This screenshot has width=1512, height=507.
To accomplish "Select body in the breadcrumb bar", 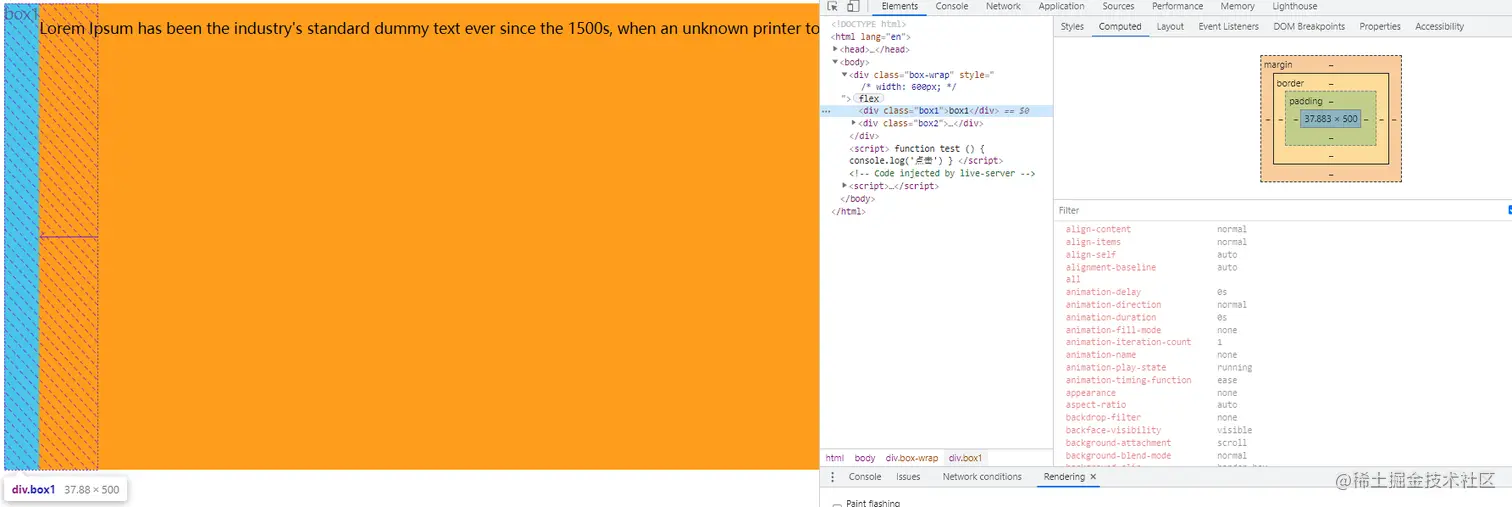I will 864,458.
